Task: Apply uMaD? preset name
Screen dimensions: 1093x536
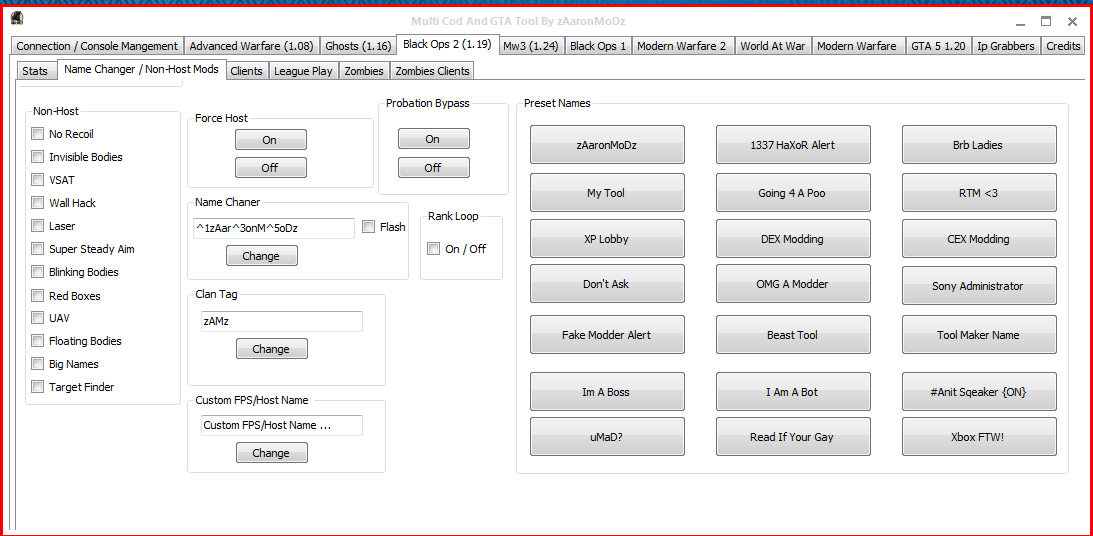Action: pos(607,436)
